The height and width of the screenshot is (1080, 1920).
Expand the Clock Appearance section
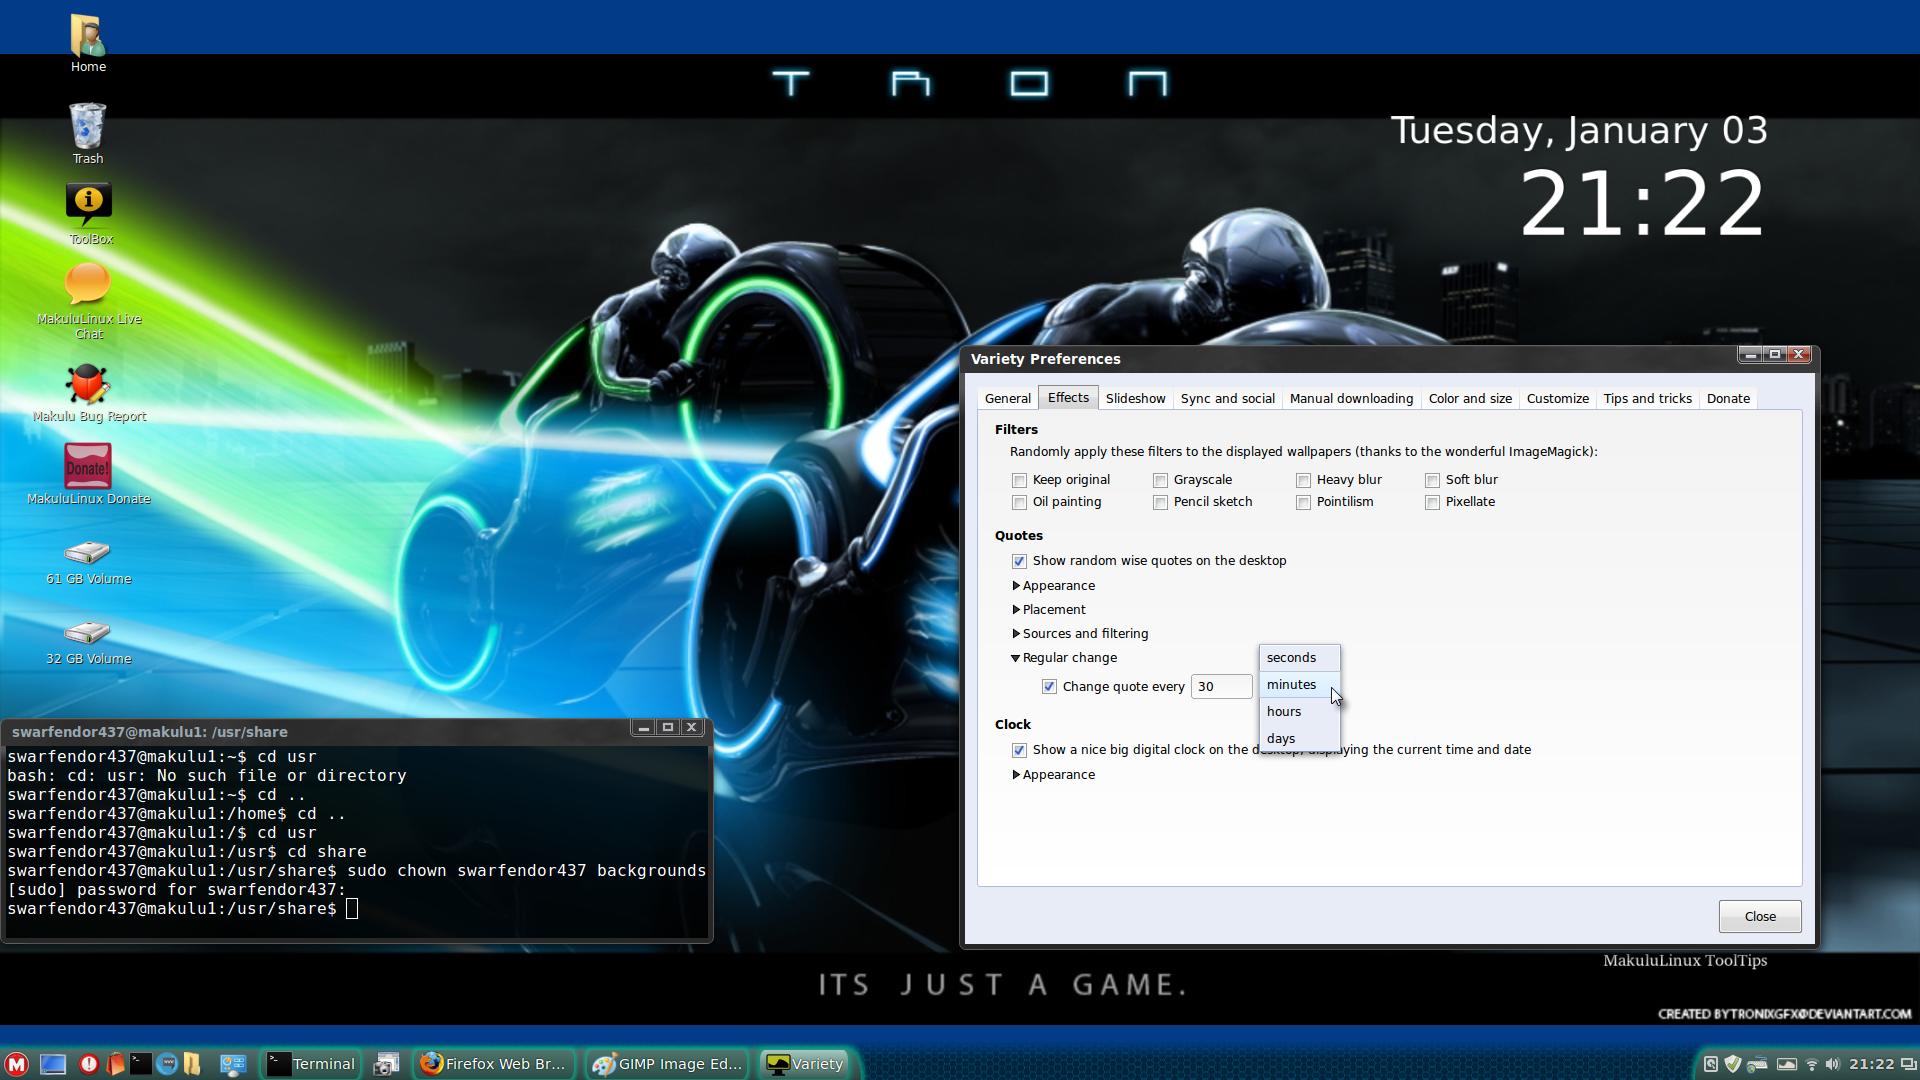pos(1053,775)
